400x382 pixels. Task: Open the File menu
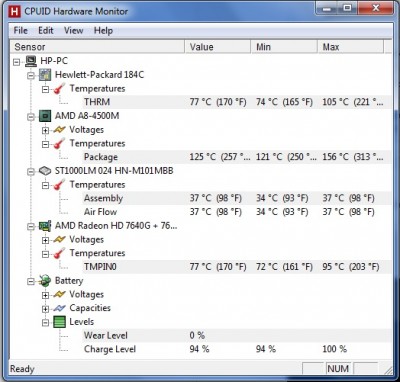coord(20,31)
